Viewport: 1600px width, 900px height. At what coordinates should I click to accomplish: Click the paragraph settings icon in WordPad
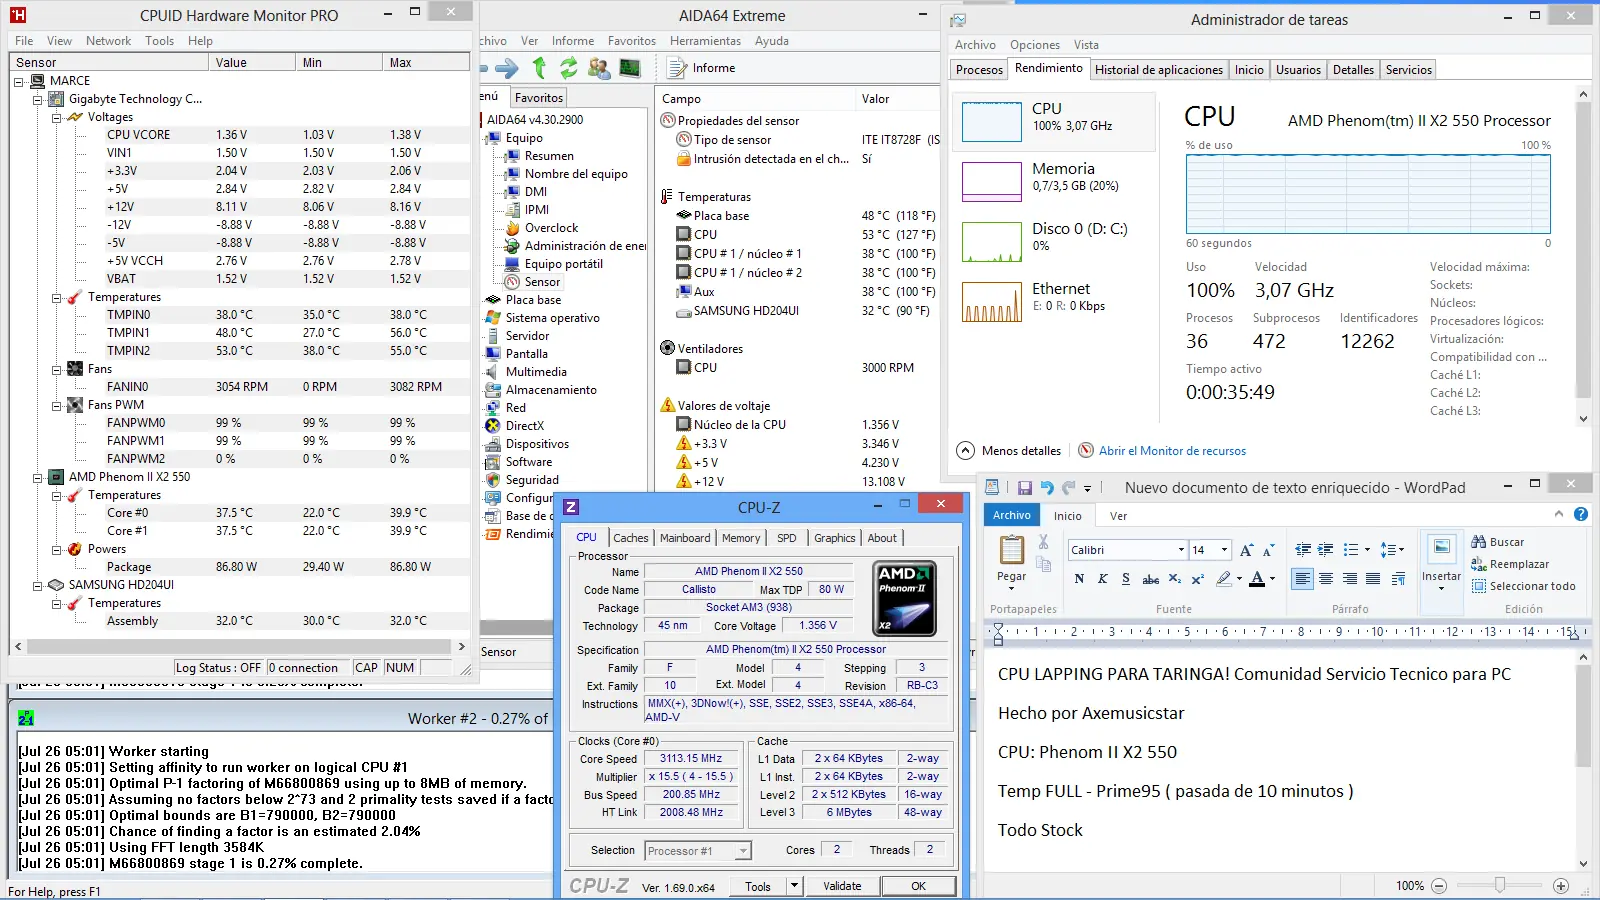coord(1399,578)
